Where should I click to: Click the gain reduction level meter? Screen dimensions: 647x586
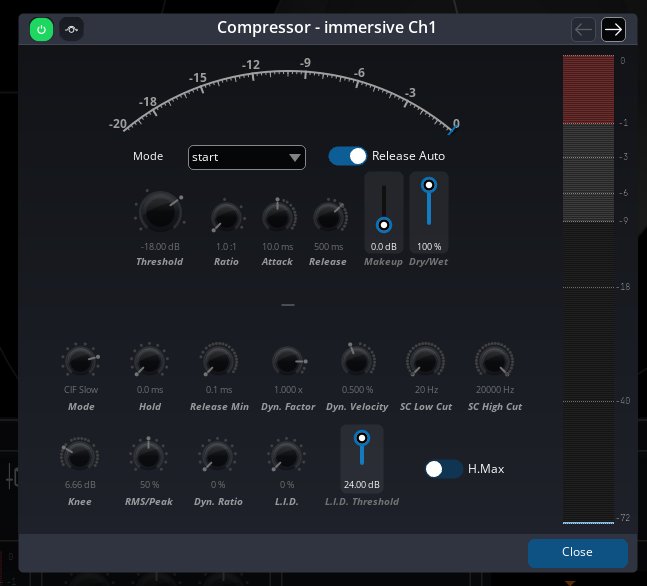(x=588, y=288)
